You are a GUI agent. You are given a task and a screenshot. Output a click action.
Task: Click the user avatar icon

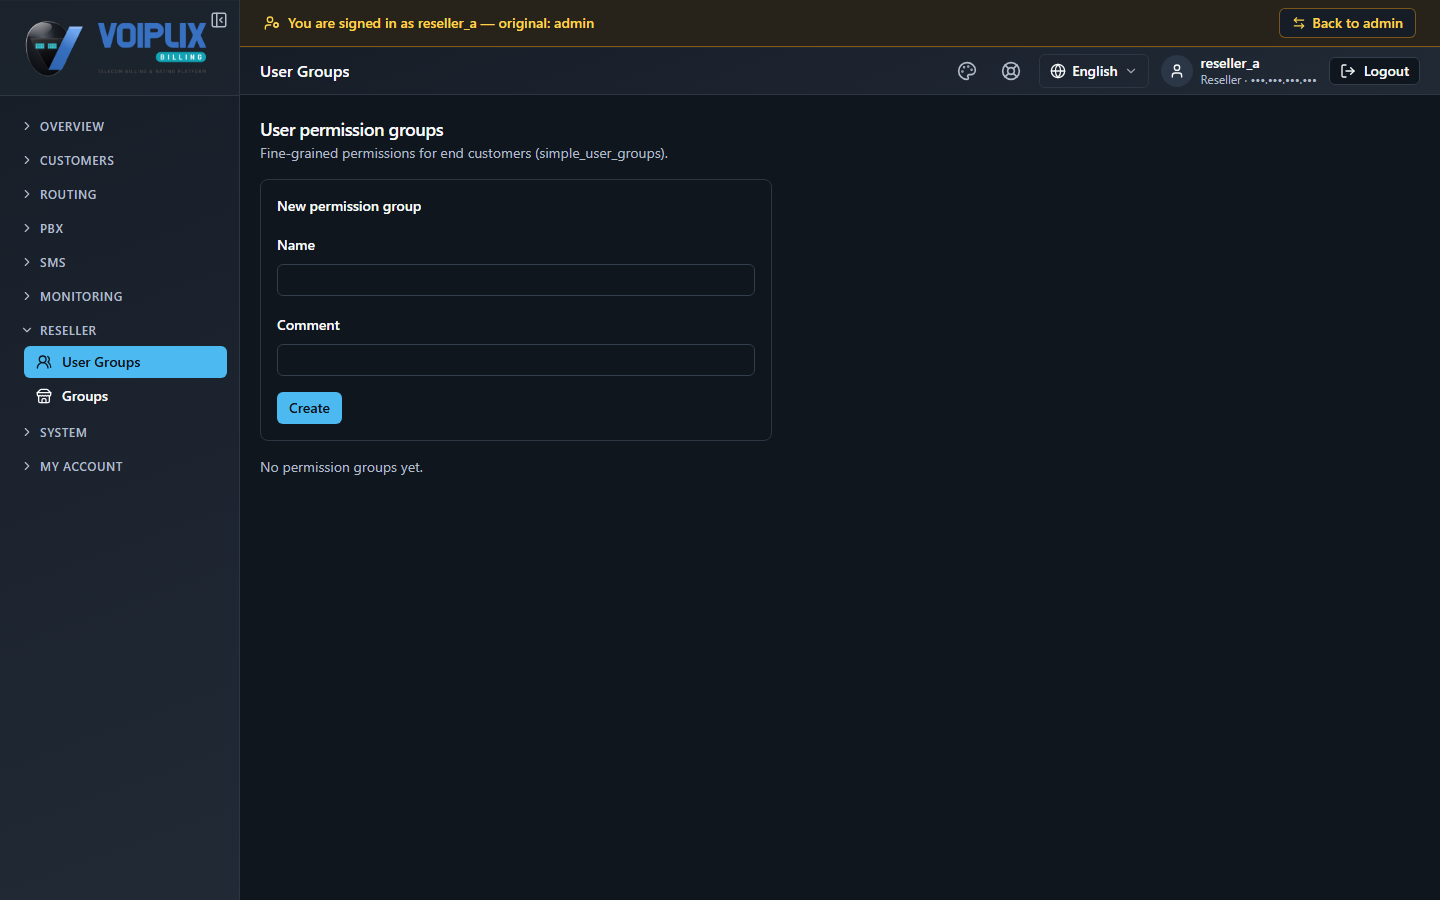[1177, 71]
